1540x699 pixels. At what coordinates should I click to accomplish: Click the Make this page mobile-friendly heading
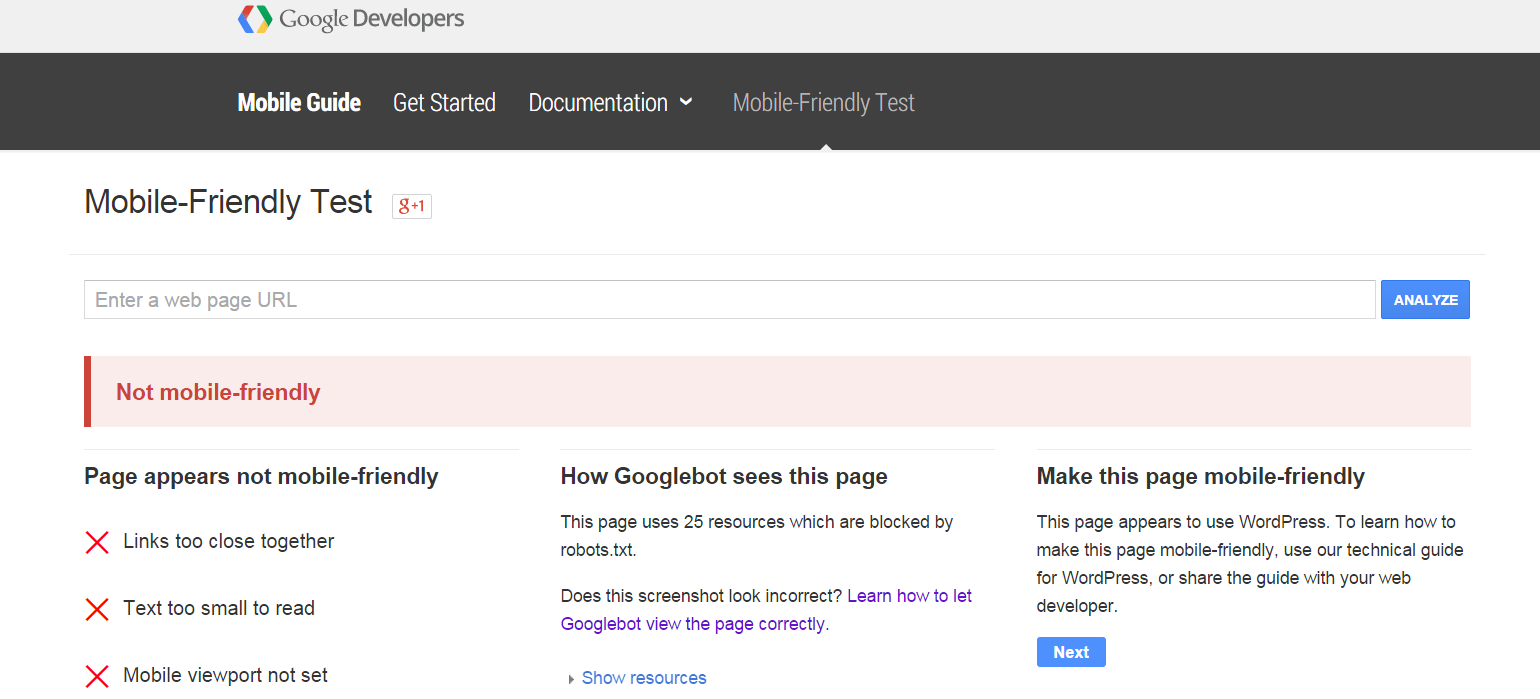tap(1200, 476)
